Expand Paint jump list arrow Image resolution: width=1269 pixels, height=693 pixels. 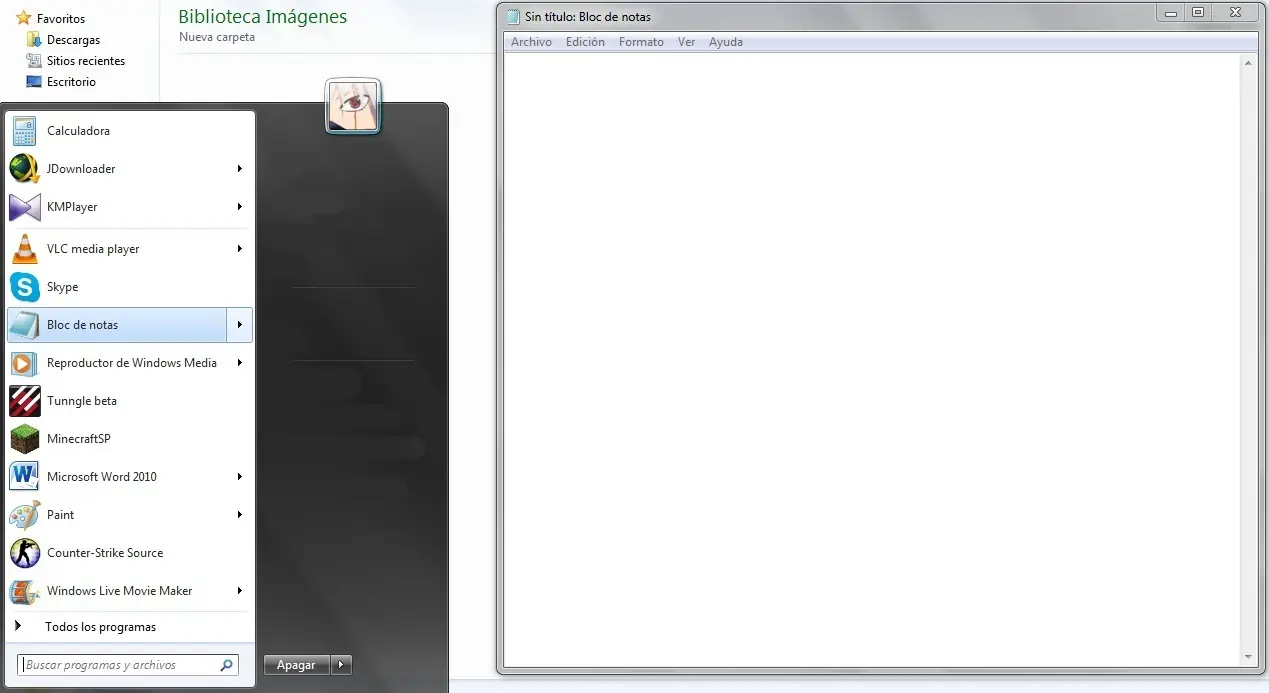click(240, 515)
